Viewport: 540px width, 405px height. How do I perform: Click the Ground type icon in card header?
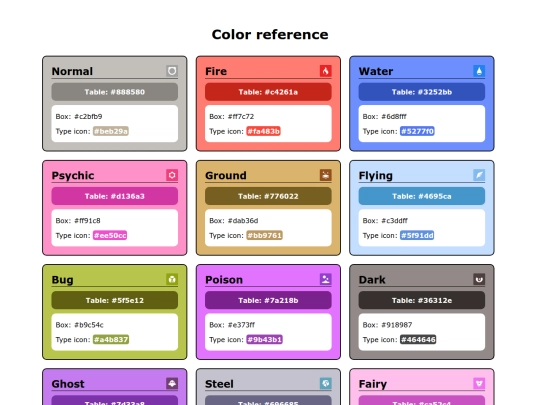325,175
